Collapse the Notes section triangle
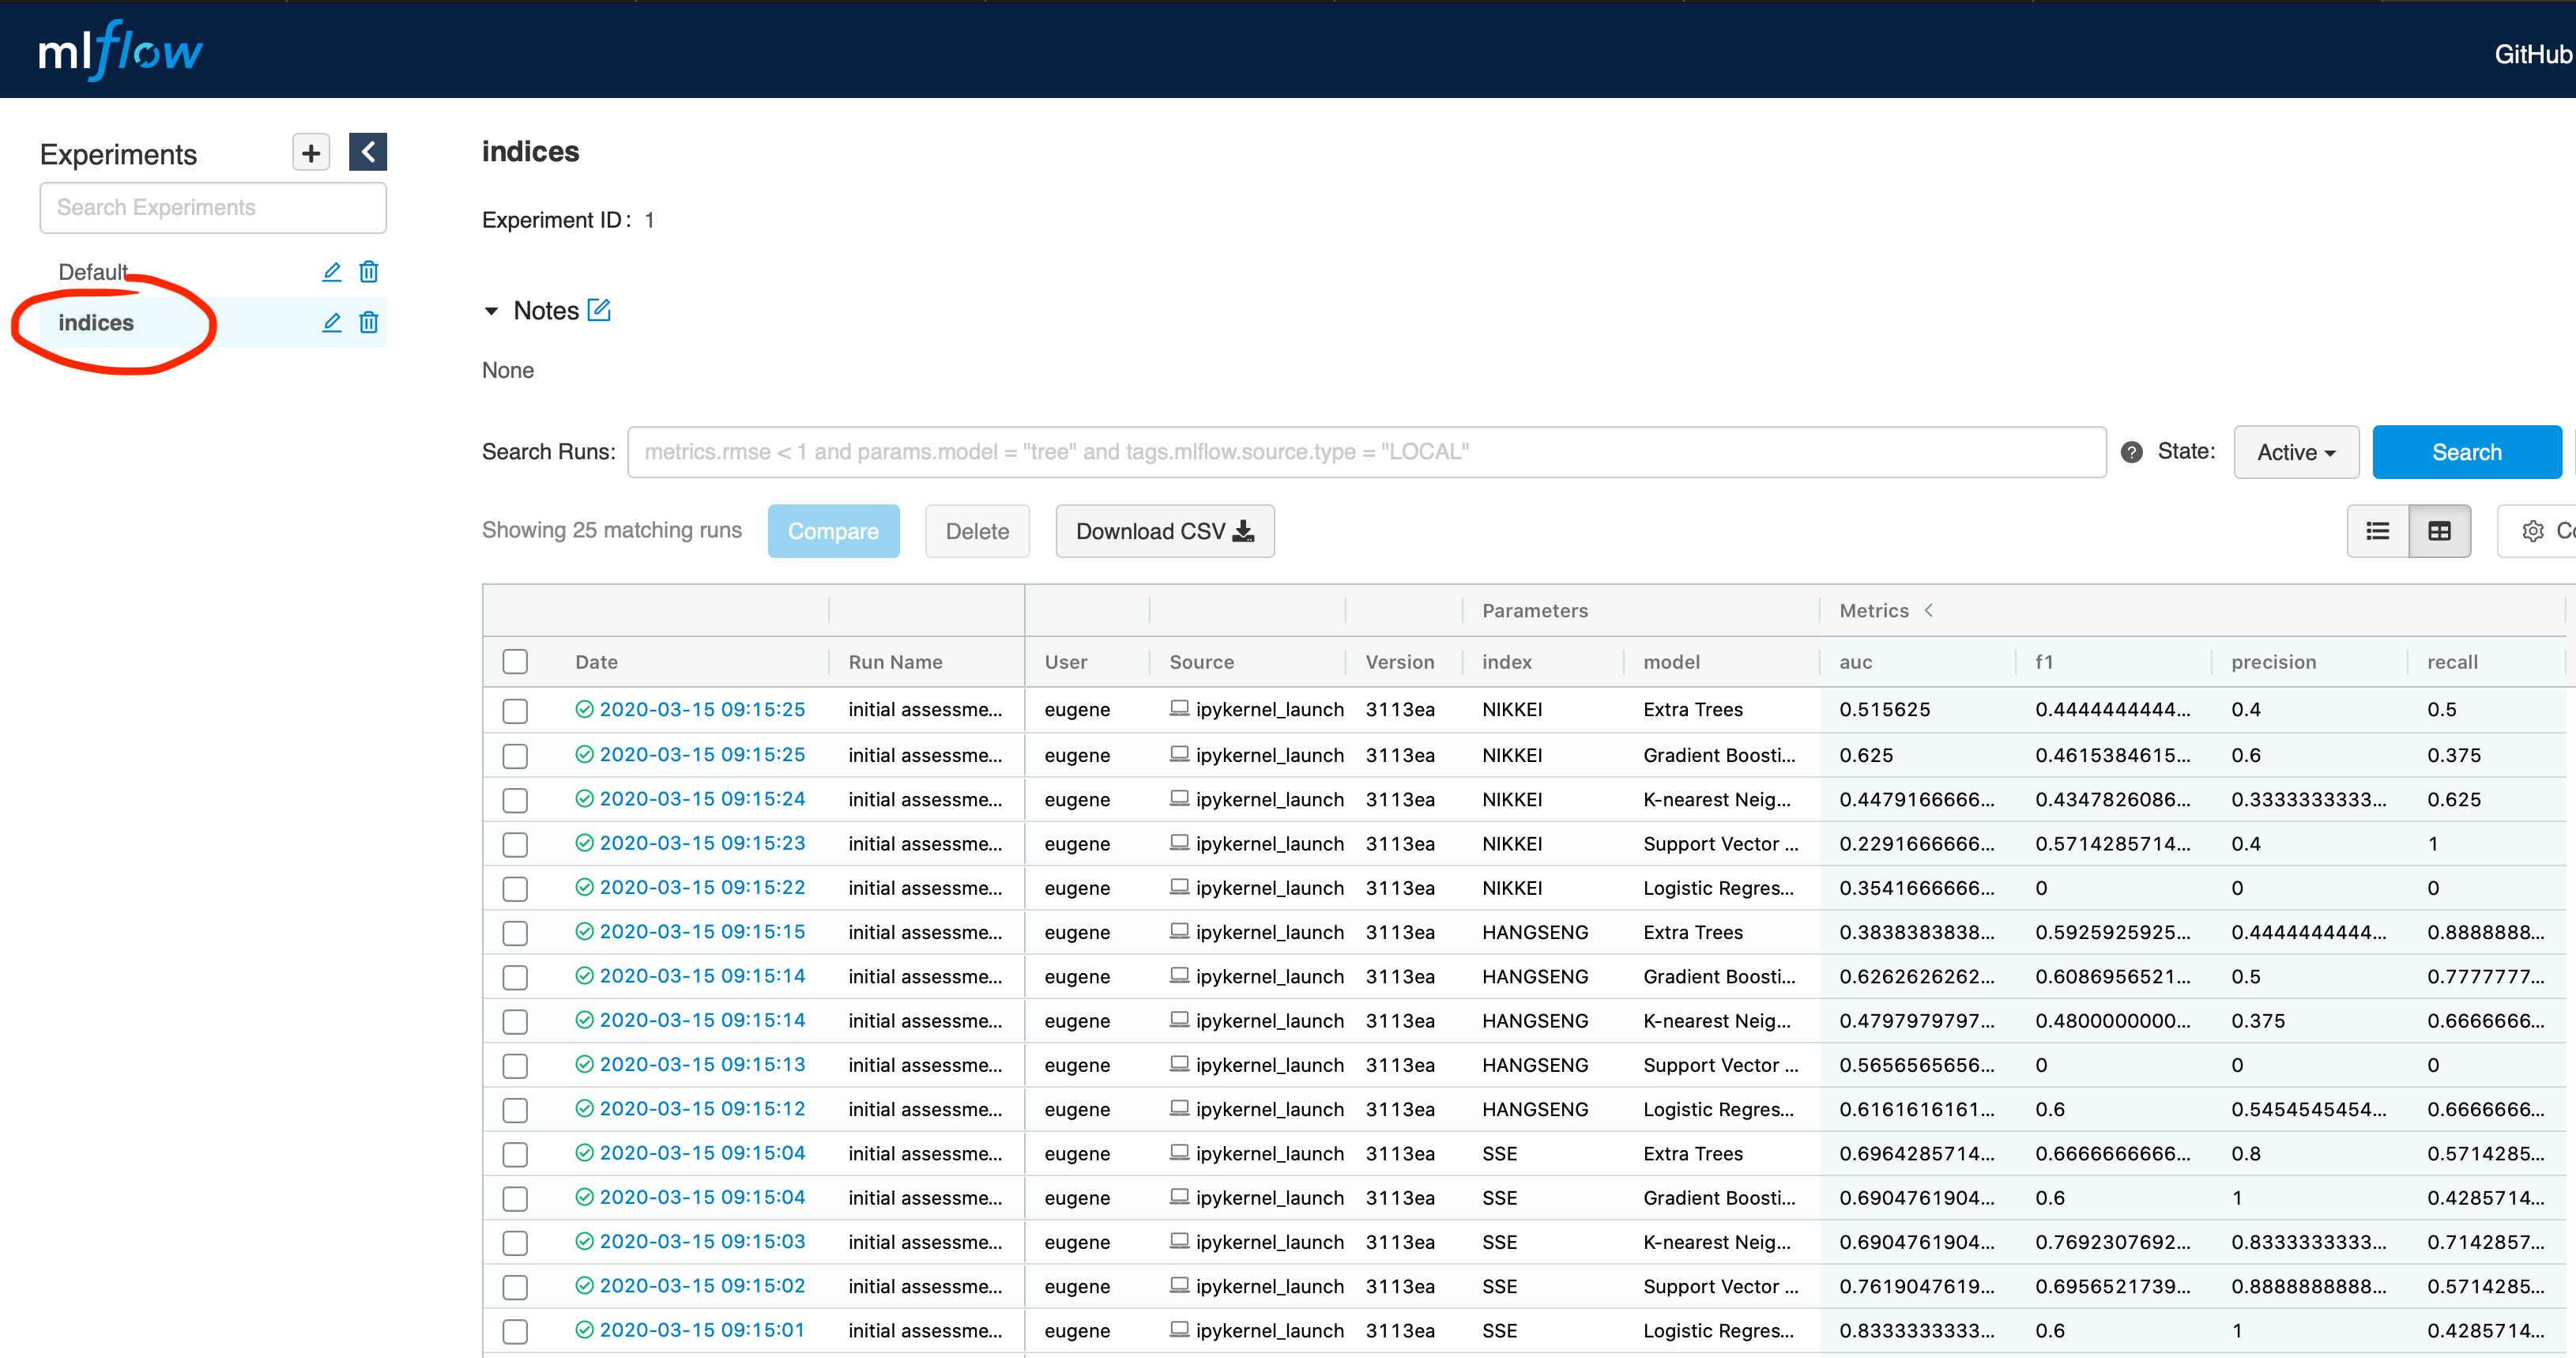2576x1358 pixels. [491, 311]
